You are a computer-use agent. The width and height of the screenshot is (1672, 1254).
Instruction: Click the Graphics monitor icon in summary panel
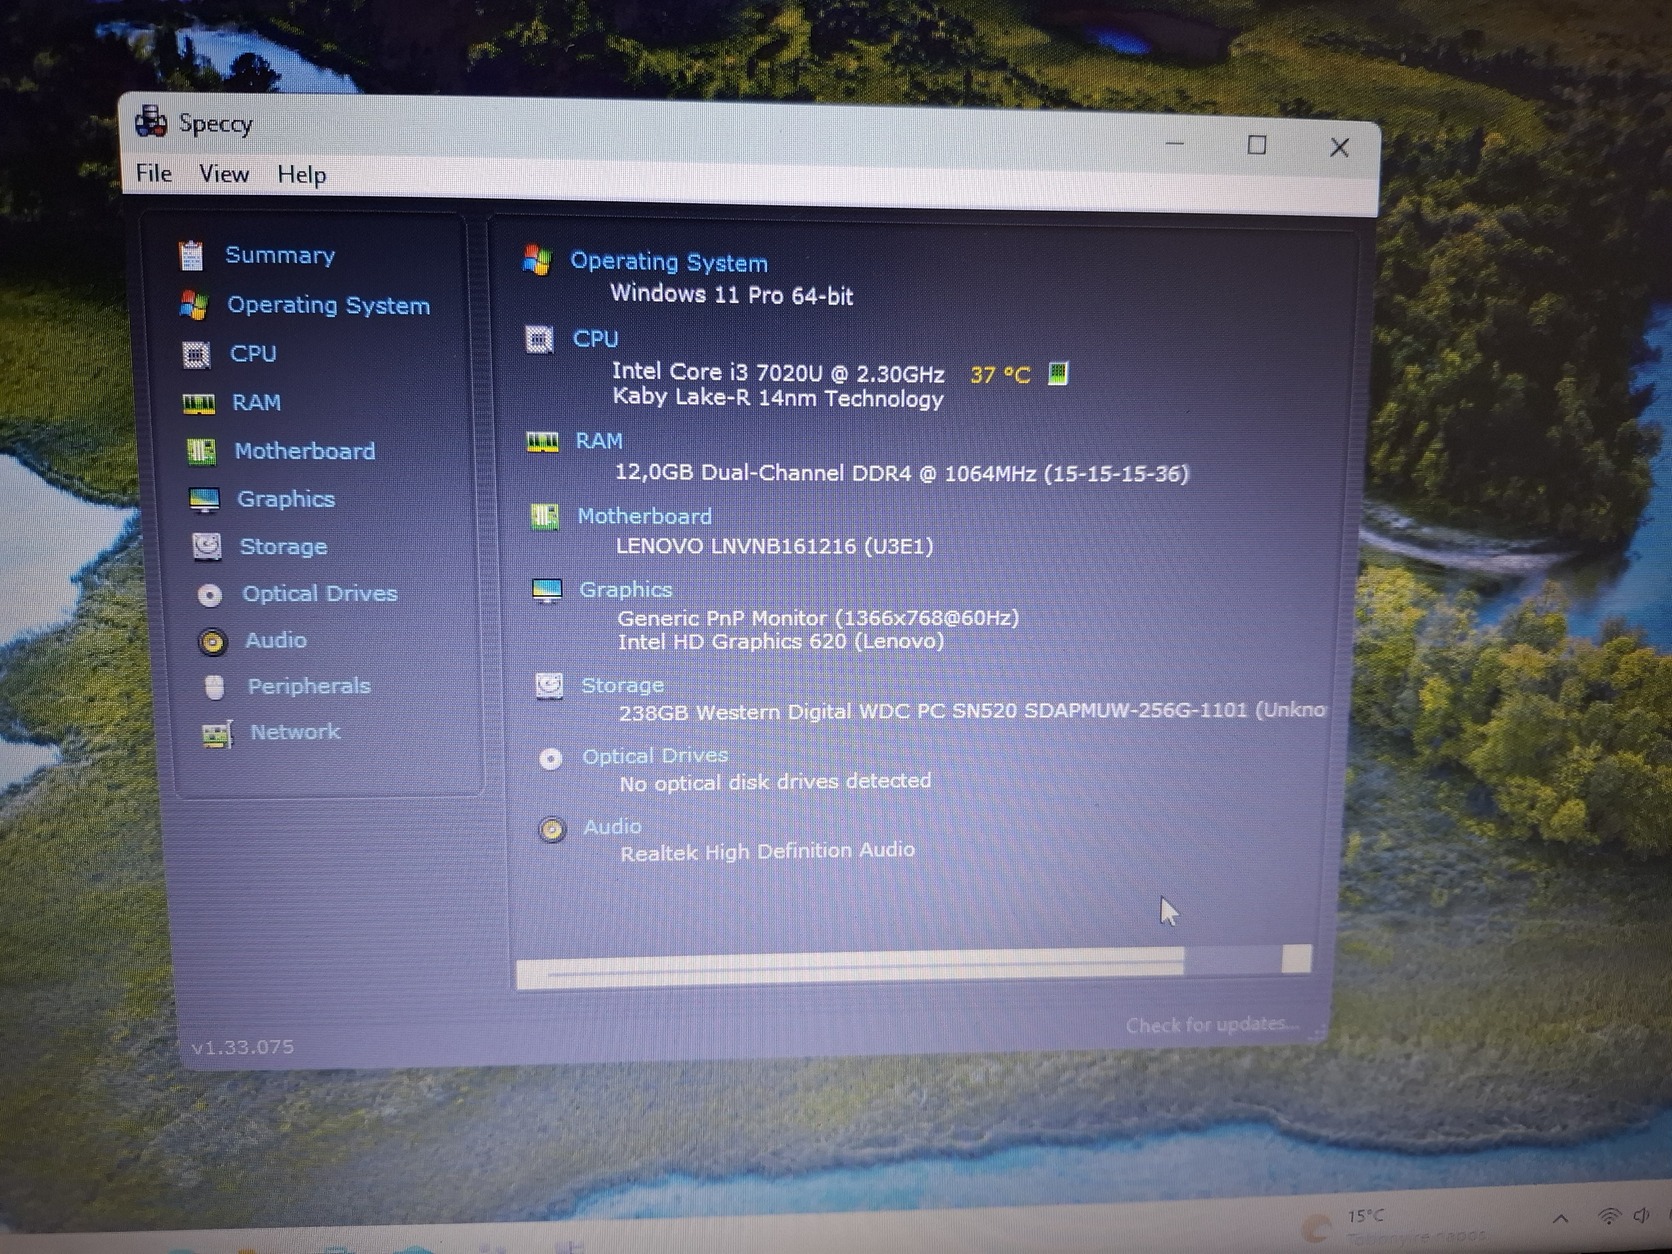(547, 591)
